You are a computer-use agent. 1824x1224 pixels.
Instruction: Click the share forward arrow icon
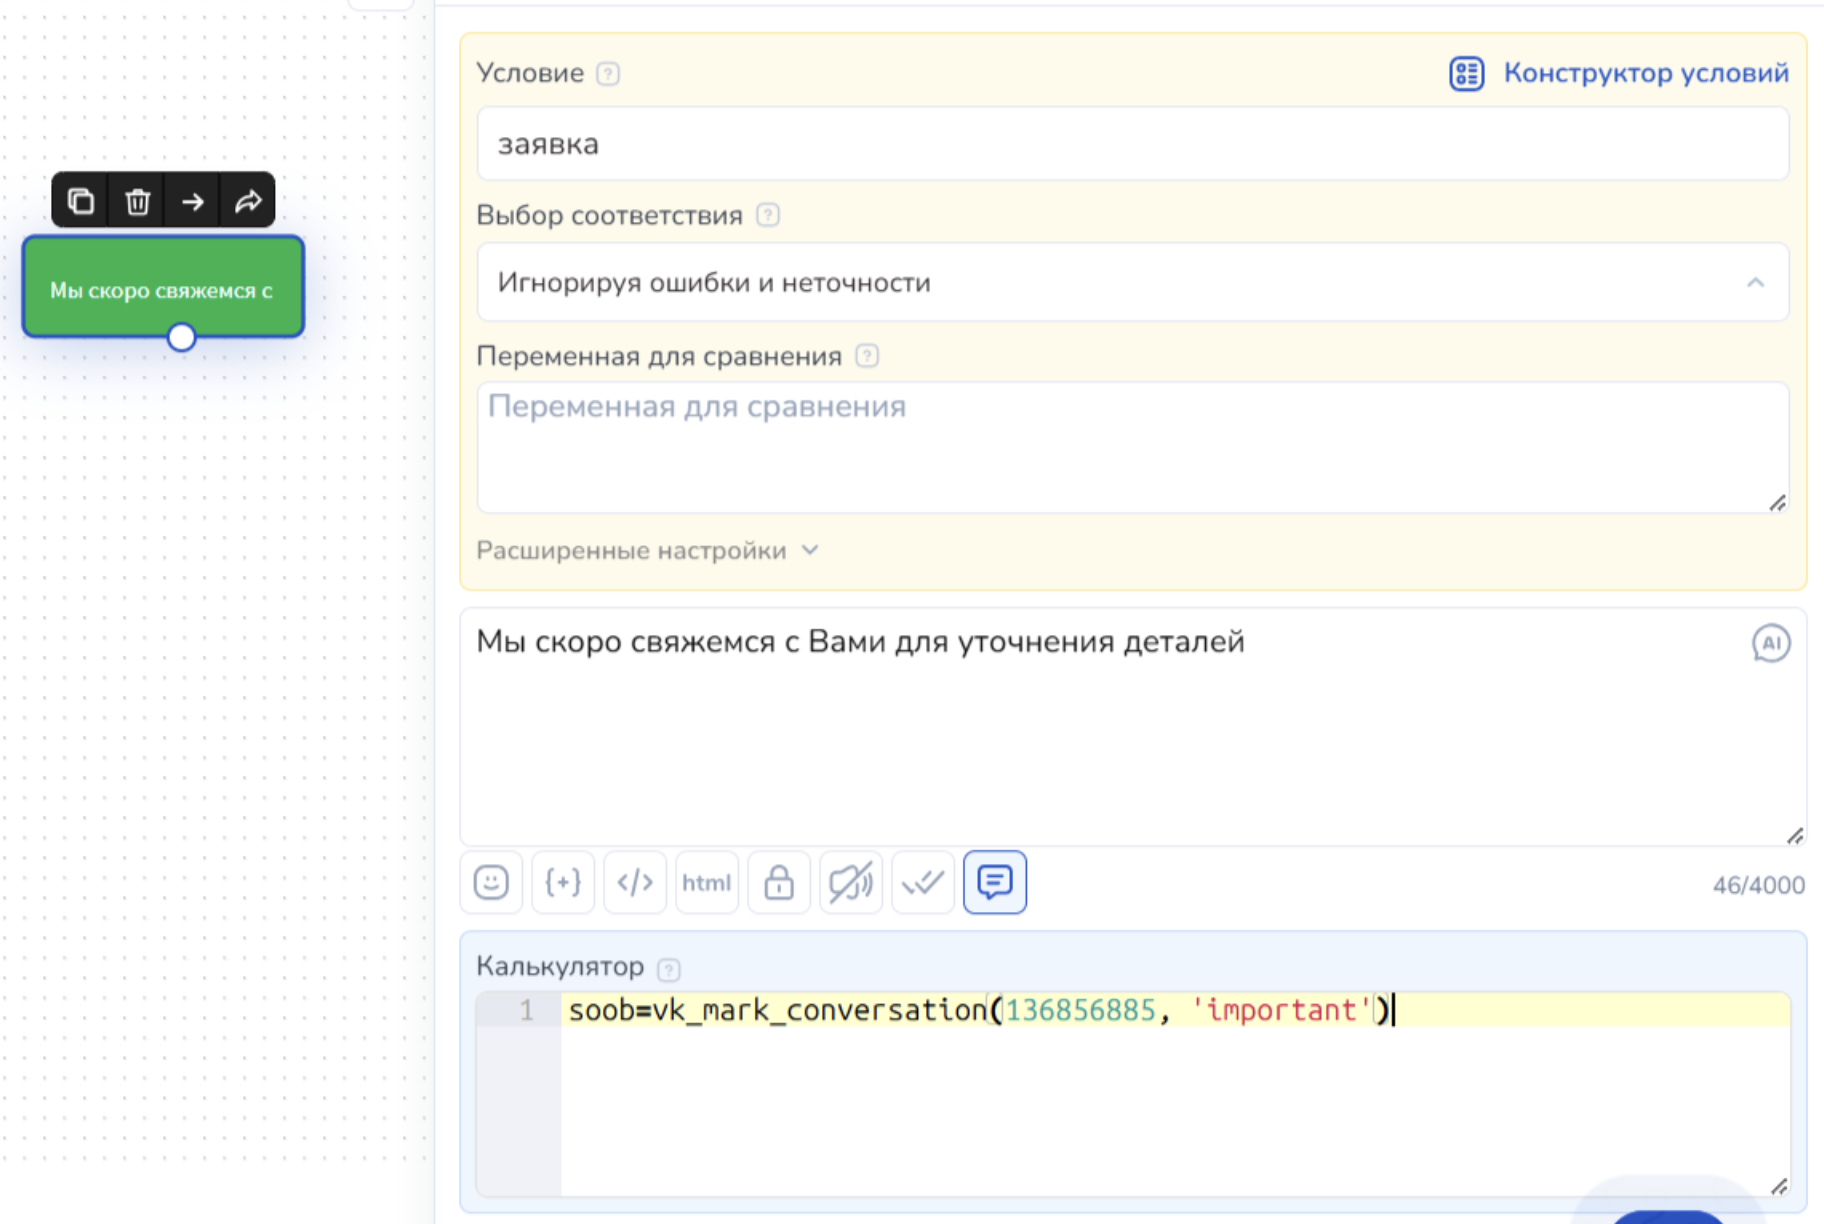(248, 201)
